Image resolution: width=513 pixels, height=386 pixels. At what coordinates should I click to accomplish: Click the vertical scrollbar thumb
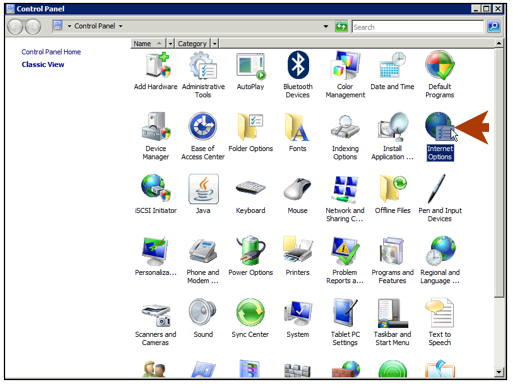(499, 173)
